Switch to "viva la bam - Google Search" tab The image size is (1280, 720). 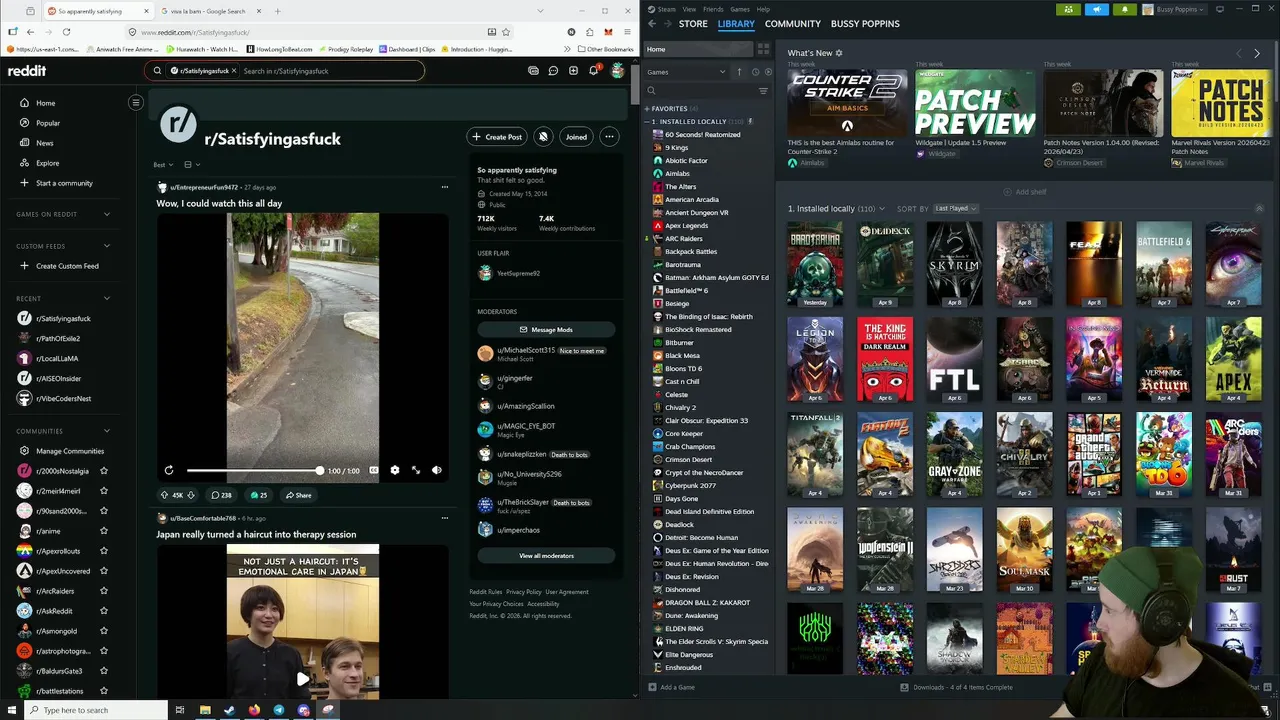pos(208,11)
